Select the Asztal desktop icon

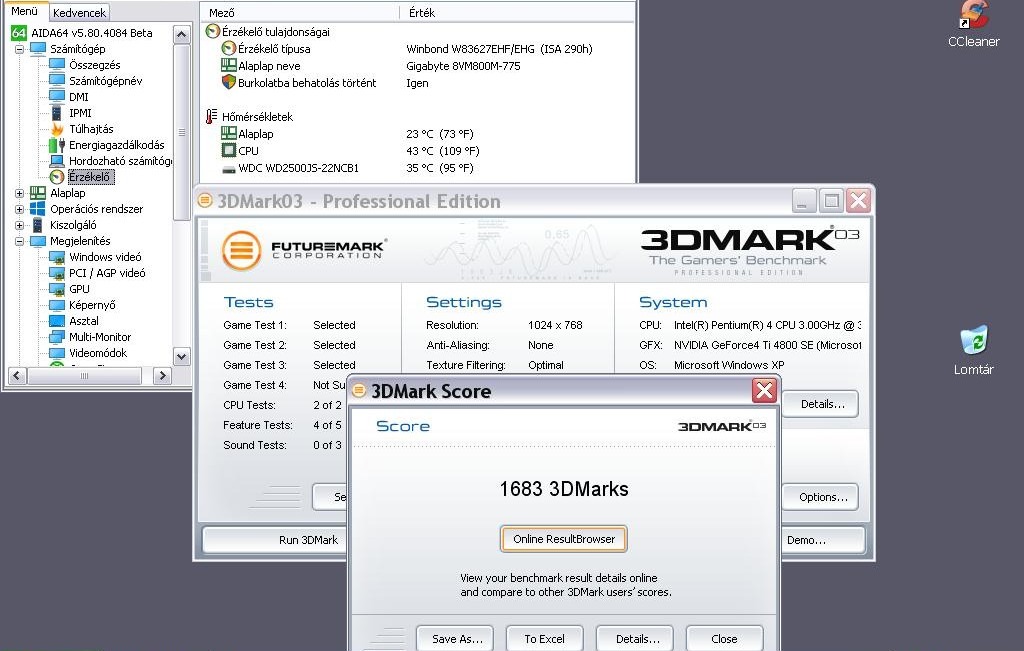point(57,321)
